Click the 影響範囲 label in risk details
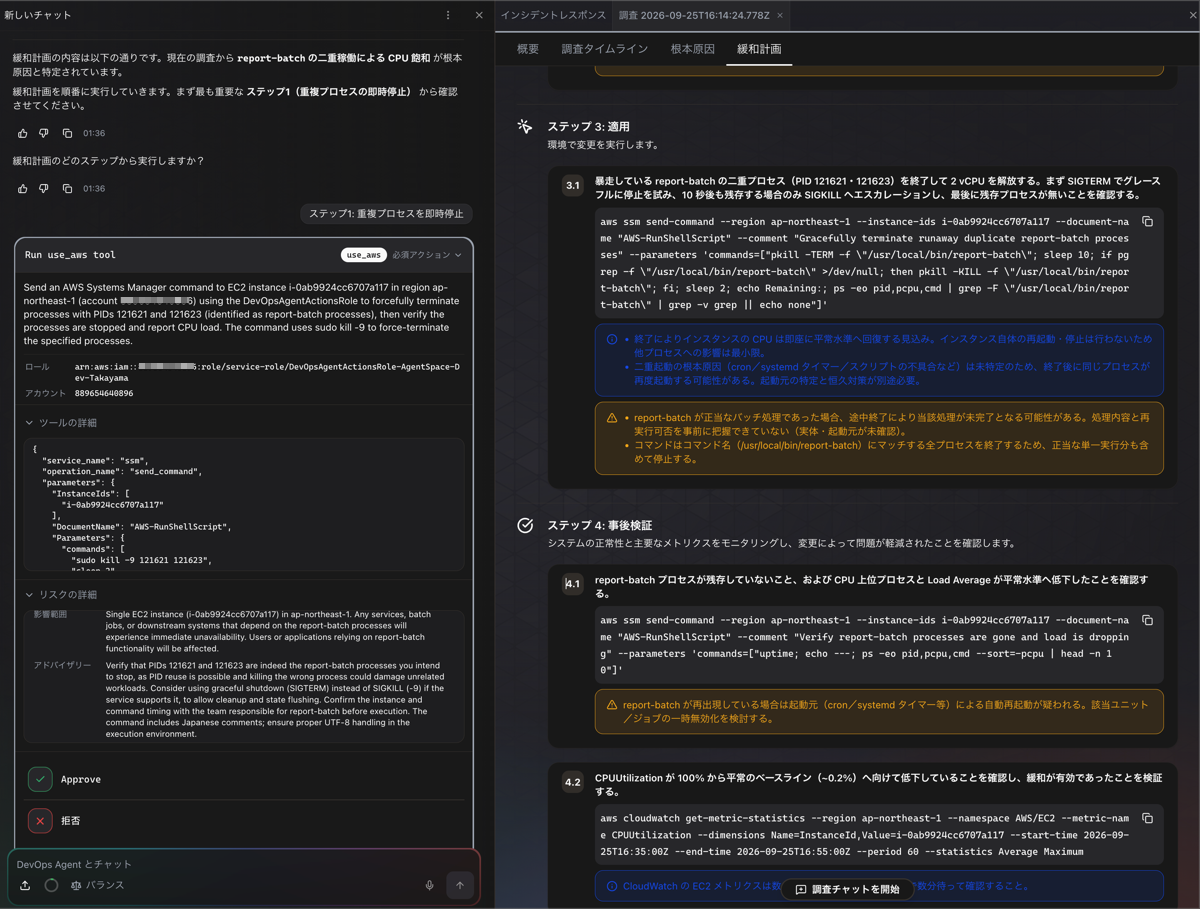Viewport: 1200px width, 909px height. [50, 614]
